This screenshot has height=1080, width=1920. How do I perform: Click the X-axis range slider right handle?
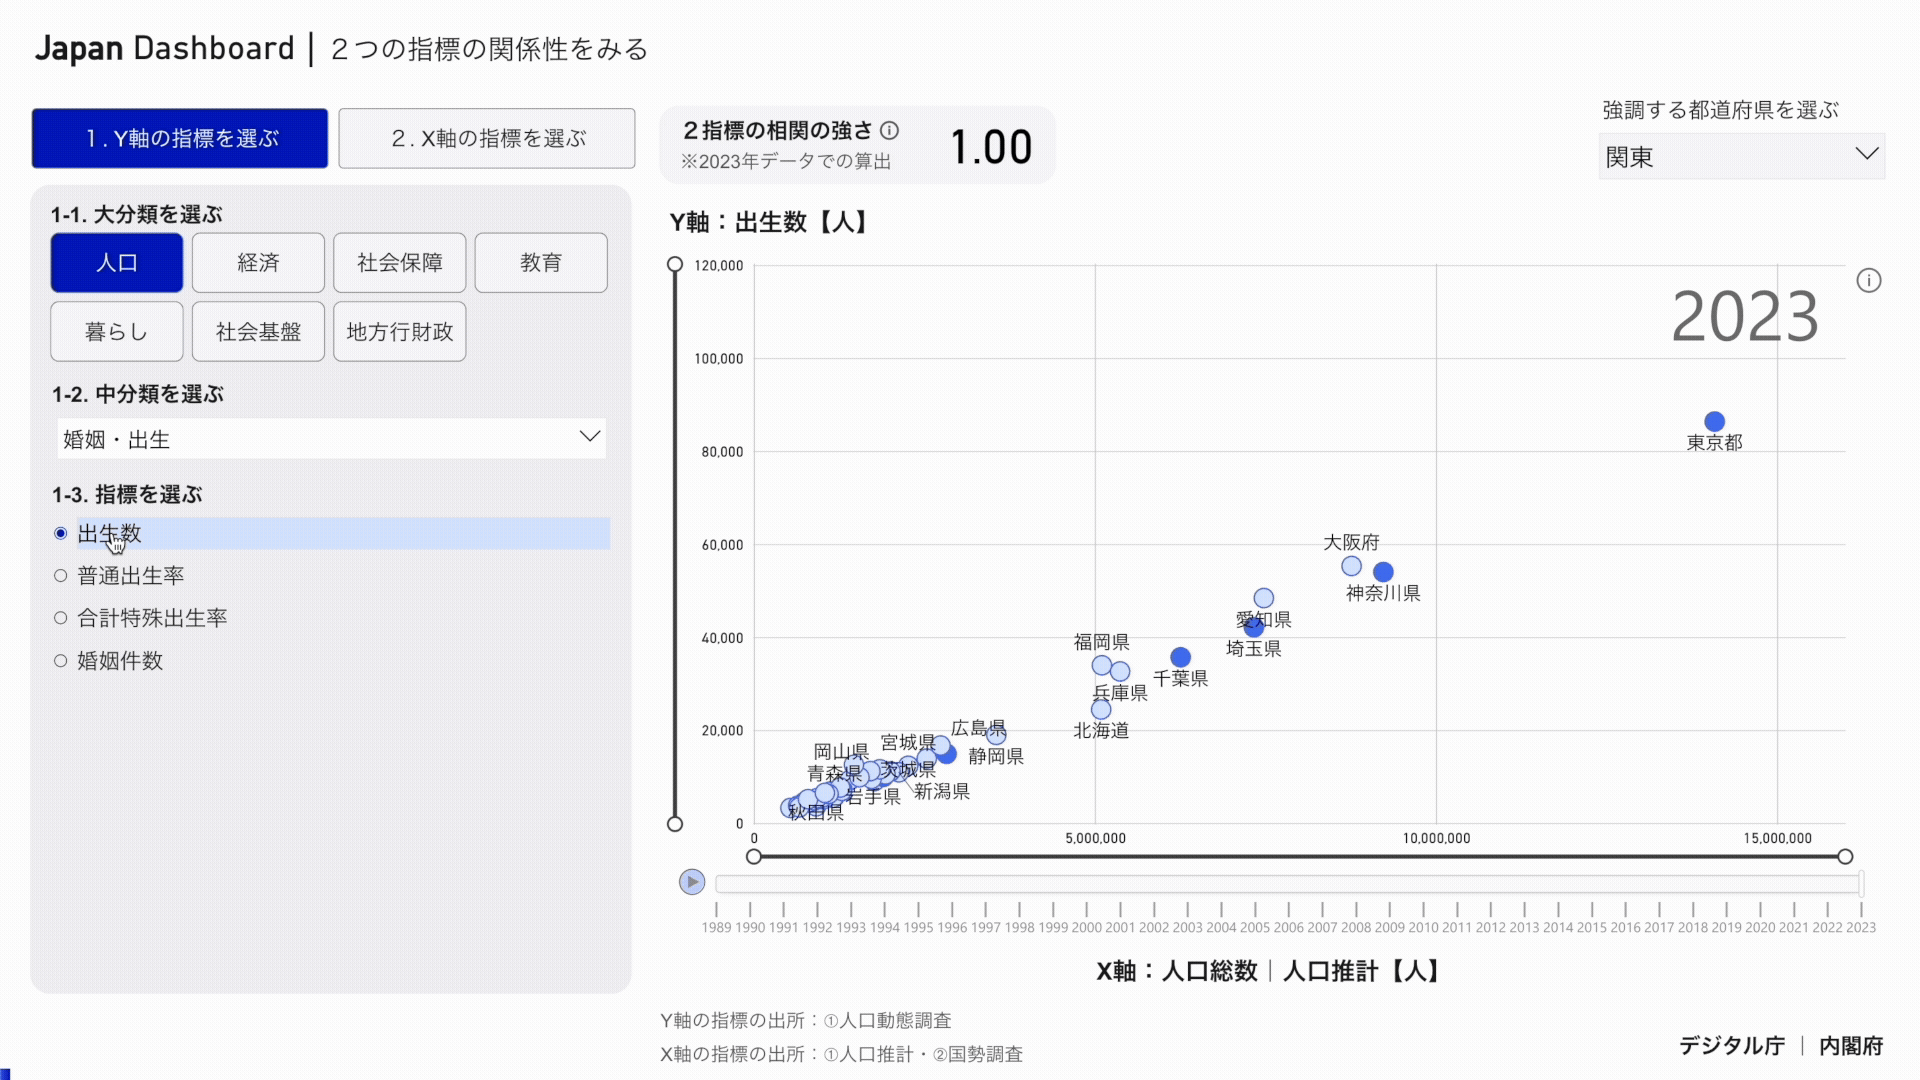pyautogui.click(x=1845, y=857)
